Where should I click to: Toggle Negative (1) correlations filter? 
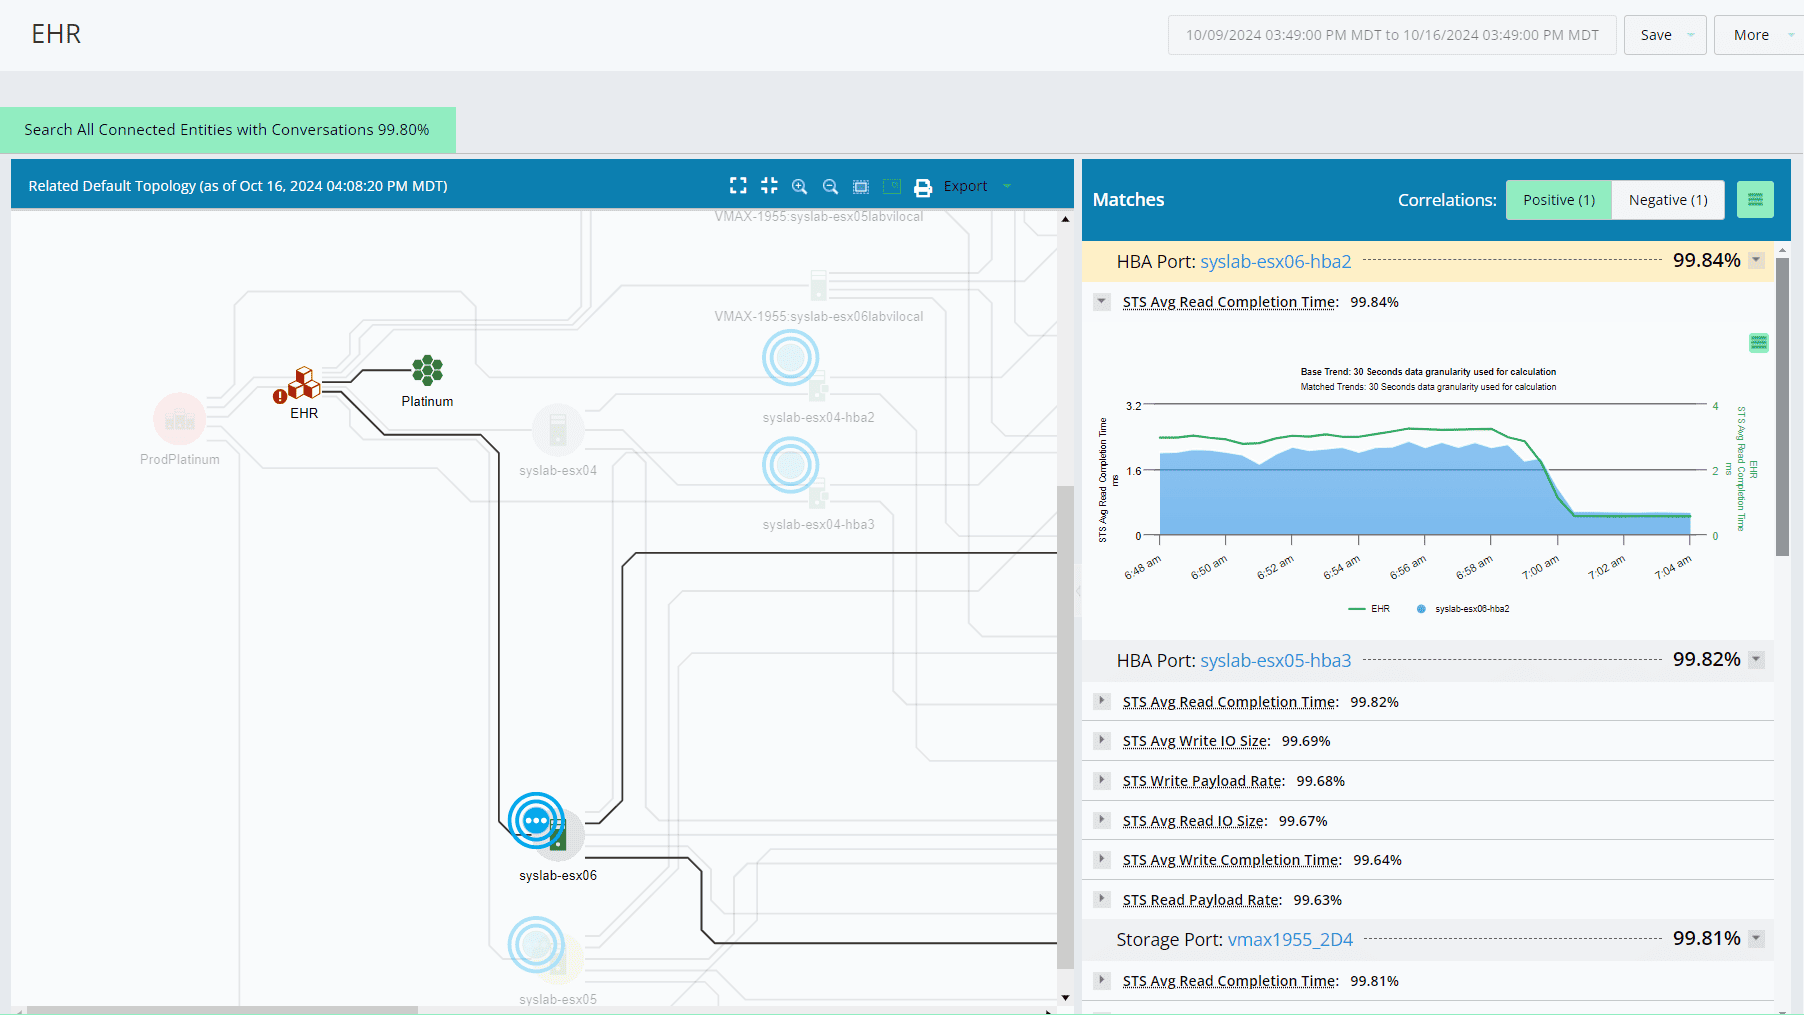point(1668,200)
